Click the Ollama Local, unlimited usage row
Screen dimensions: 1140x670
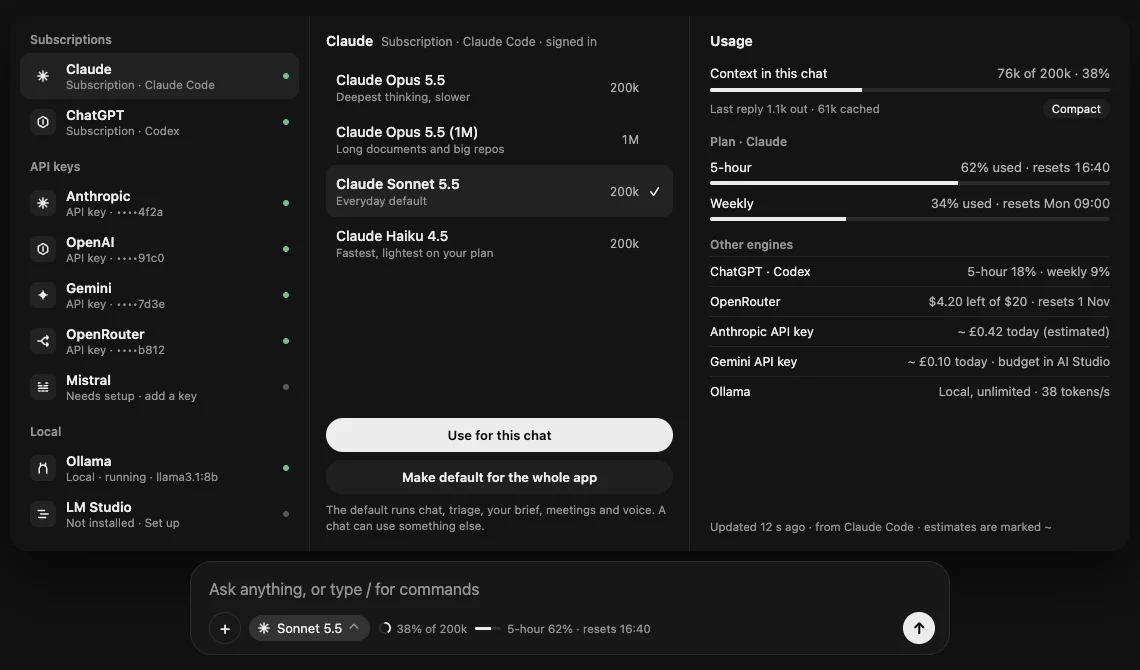click(910, 392)
